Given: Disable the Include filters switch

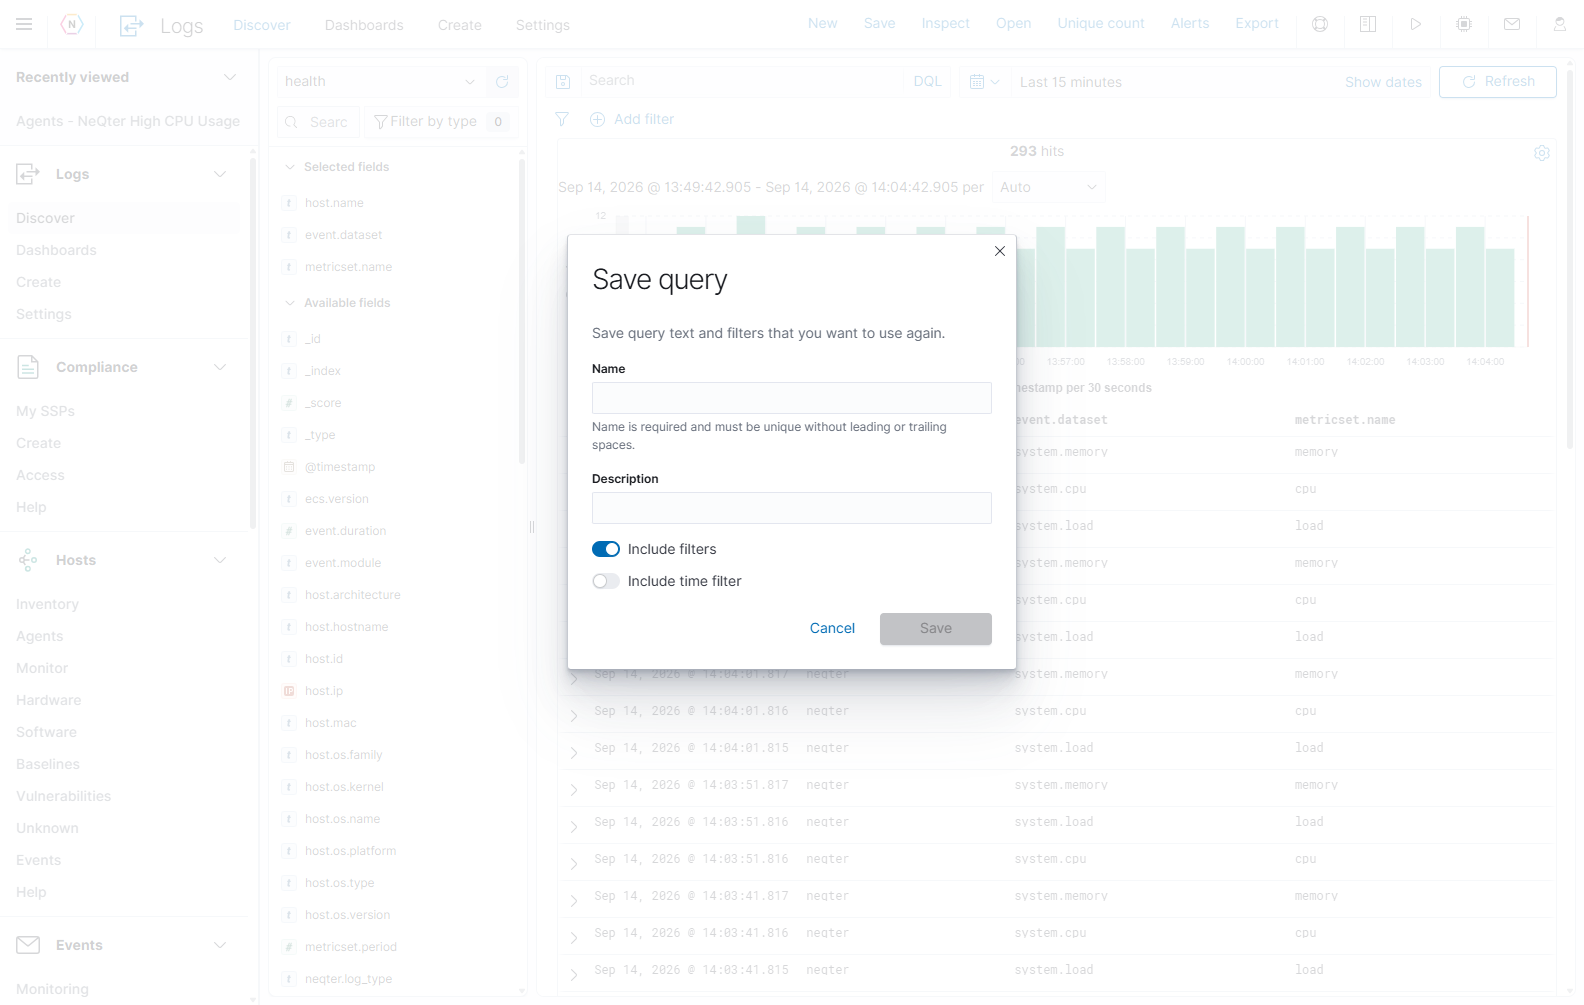Looking at the screenshot, I should tap(606, 549).
